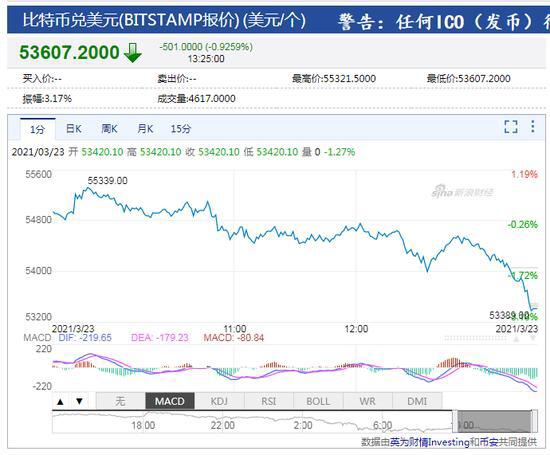The image size is (550, 455).
Task: Click the indicator up arrow button
Action: click(60, 401)
